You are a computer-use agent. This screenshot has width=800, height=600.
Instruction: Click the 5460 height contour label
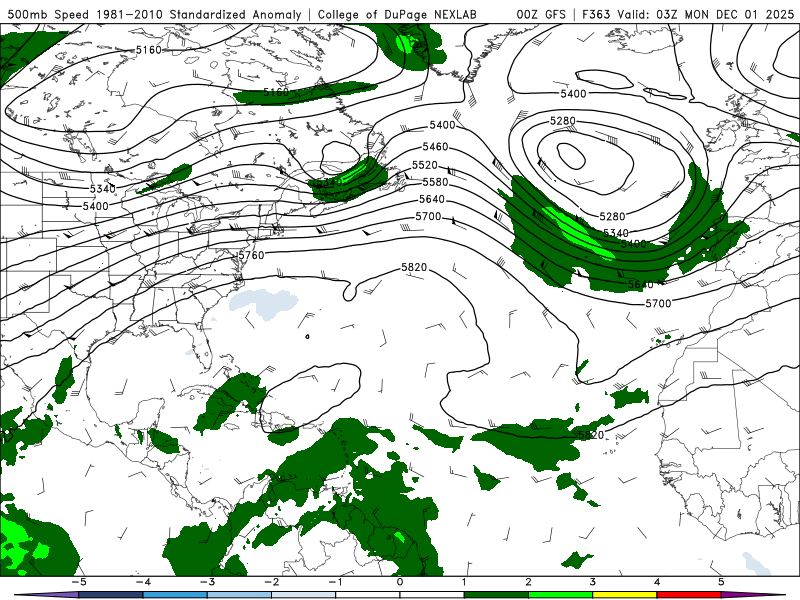[435, 147]
